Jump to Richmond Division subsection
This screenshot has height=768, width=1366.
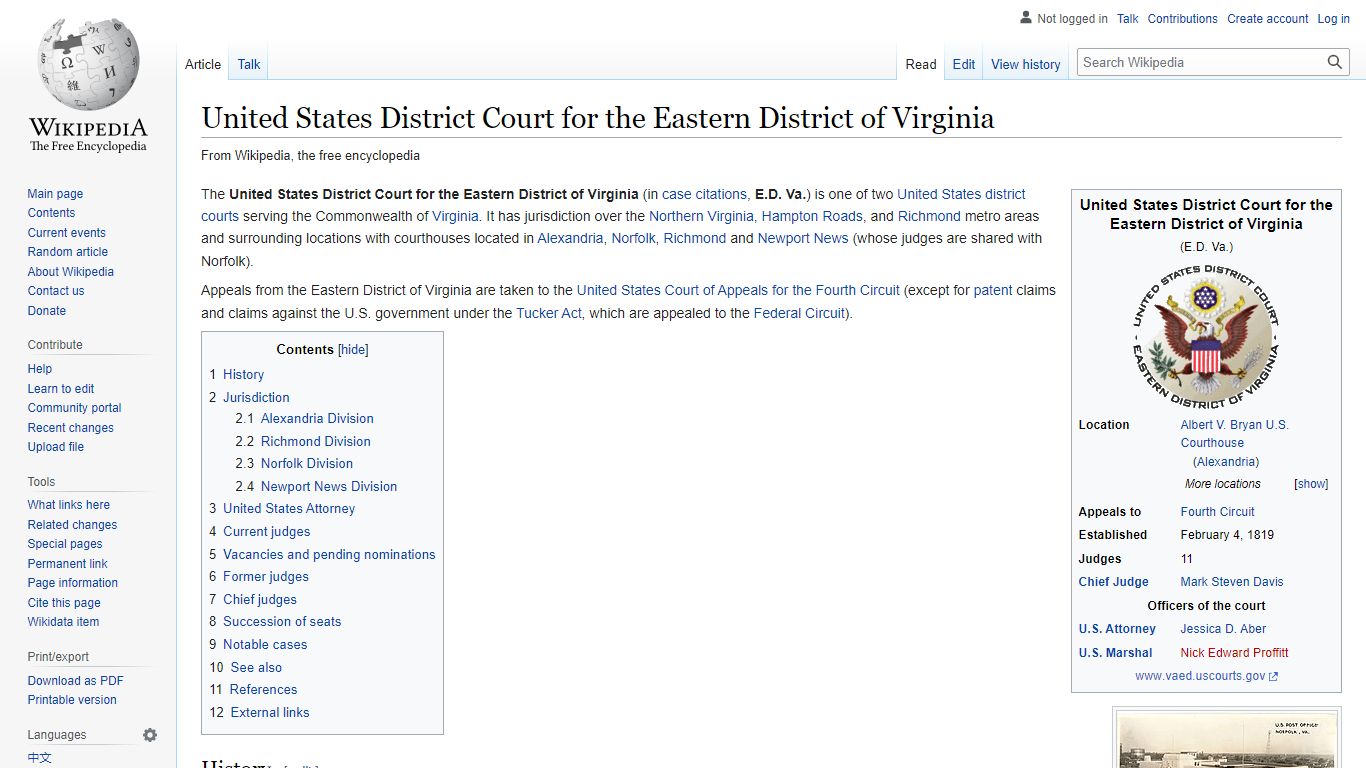316,441
